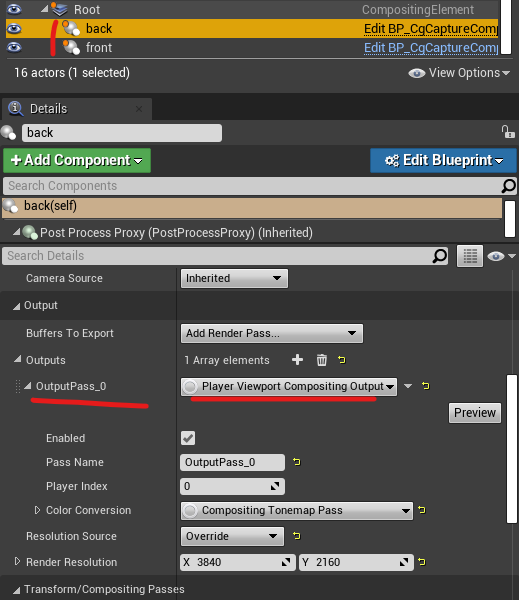
Task: Open the property matrix grid icon
Action: 470,256
